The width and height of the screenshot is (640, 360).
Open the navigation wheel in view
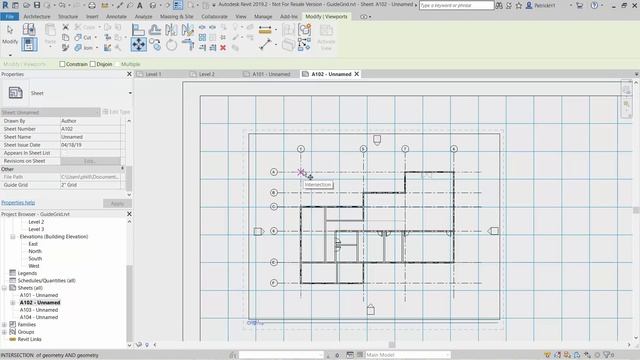626,90
